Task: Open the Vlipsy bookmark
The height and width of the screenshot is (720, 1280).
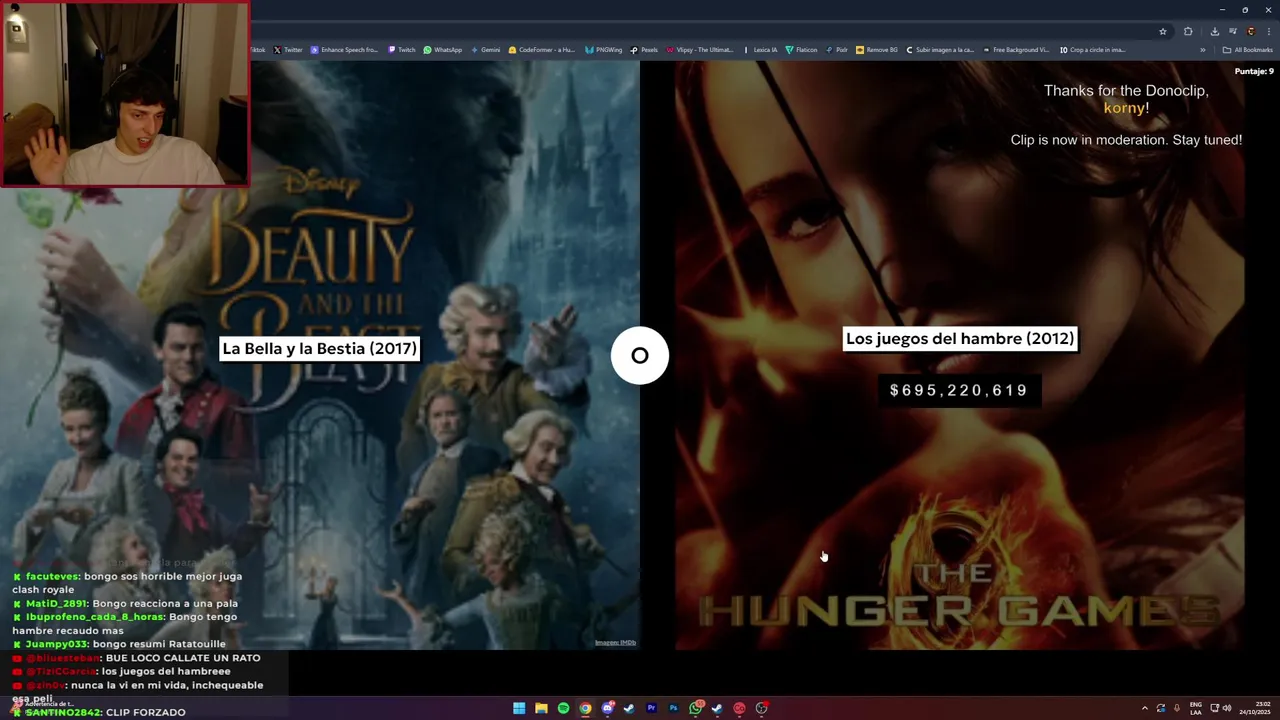Action: tap(700, 50)
